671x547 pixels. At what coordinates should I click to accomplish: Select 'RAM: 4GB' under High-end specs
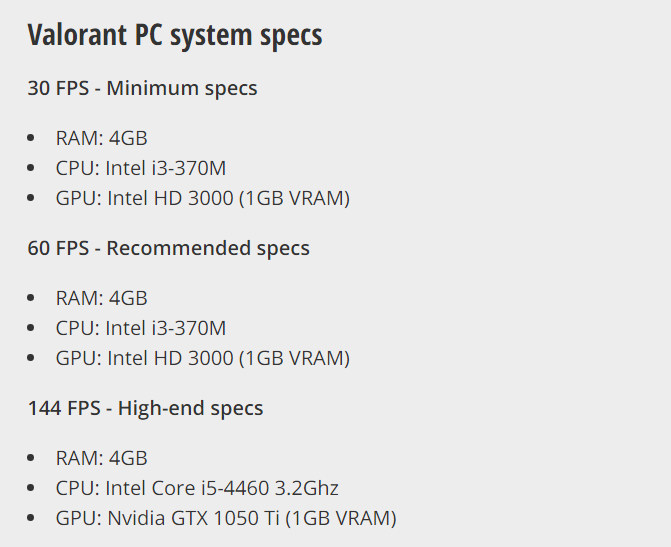(101, 458)
